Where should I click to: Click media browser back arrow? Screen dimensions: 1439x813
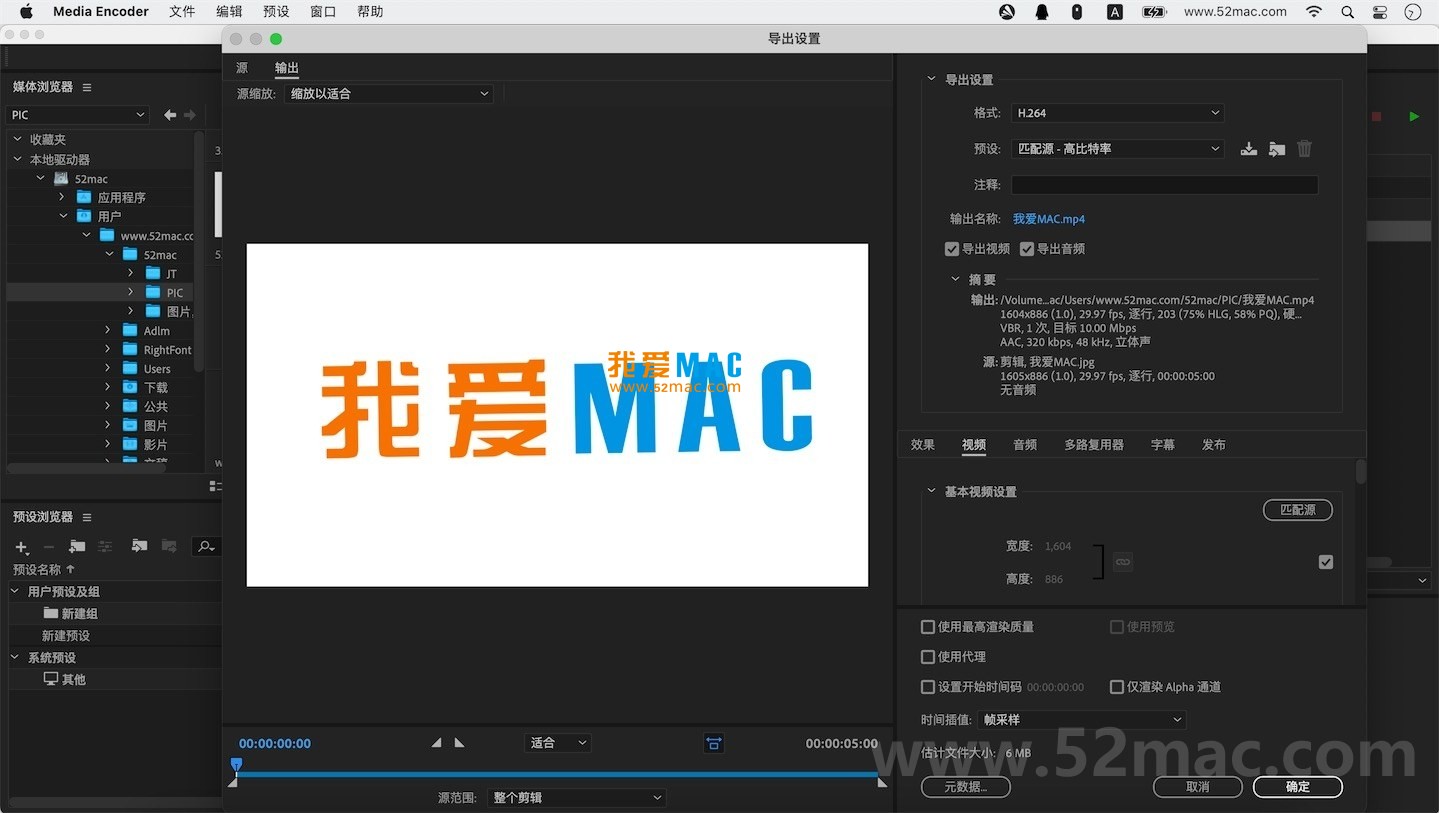(170, 115)
